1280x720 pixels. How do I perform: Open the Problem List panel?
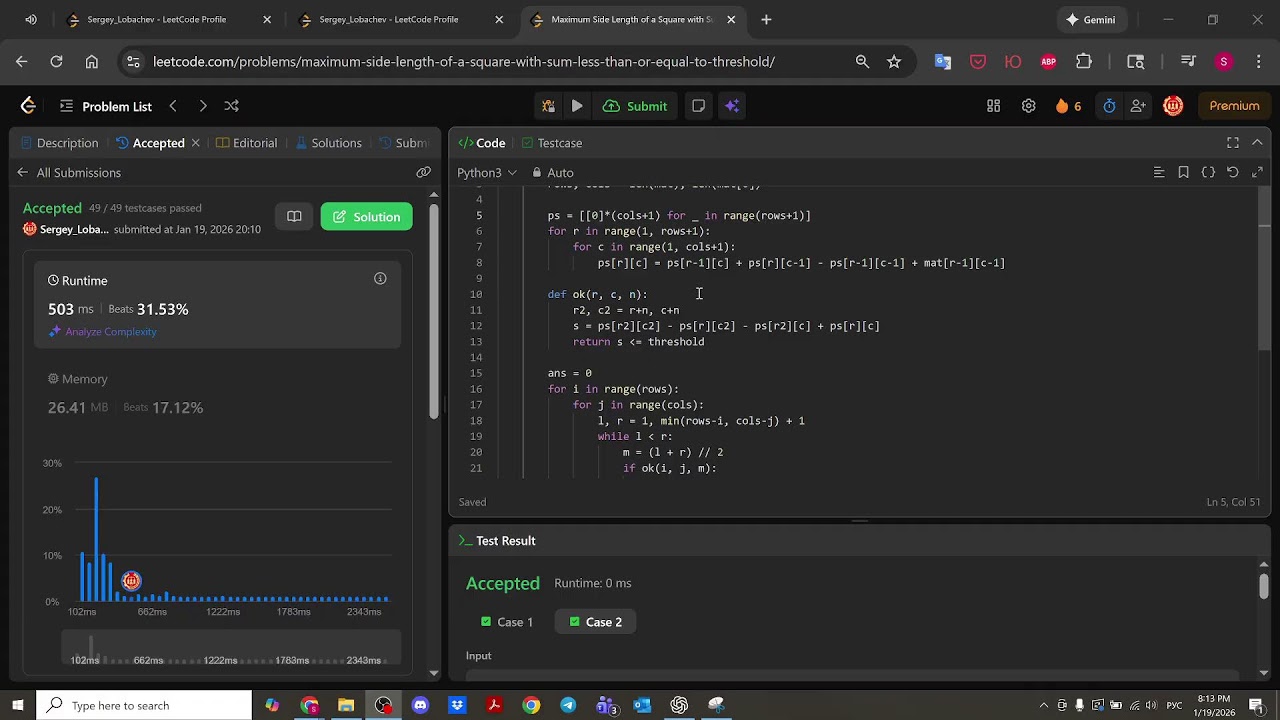click(x=105, y=106)
